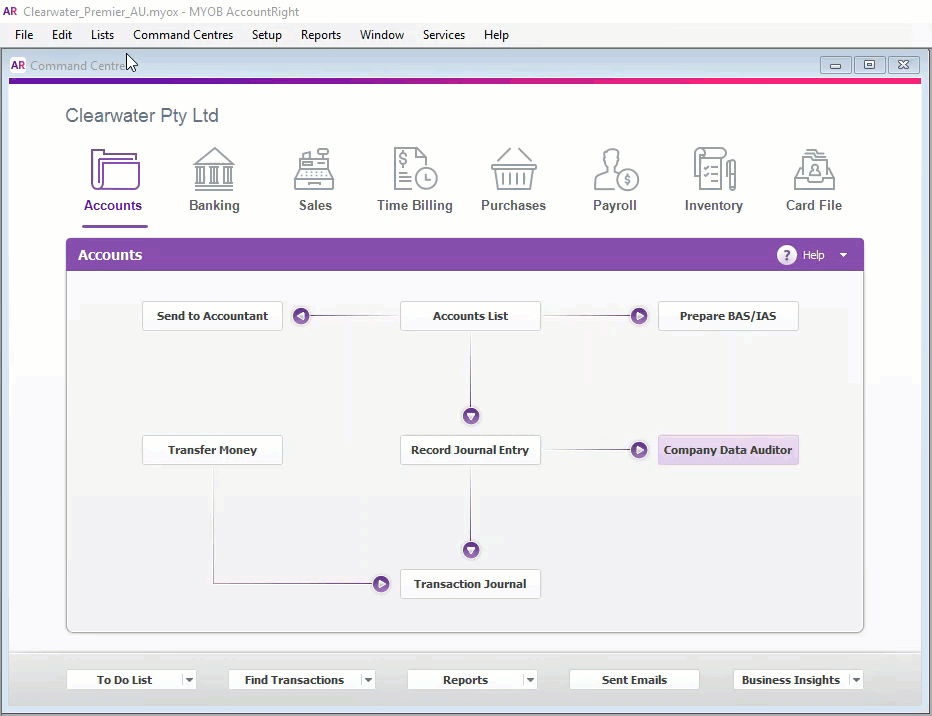932x716 pixels.
Task: Open the Lists menu
Action: tap(102, 35)
